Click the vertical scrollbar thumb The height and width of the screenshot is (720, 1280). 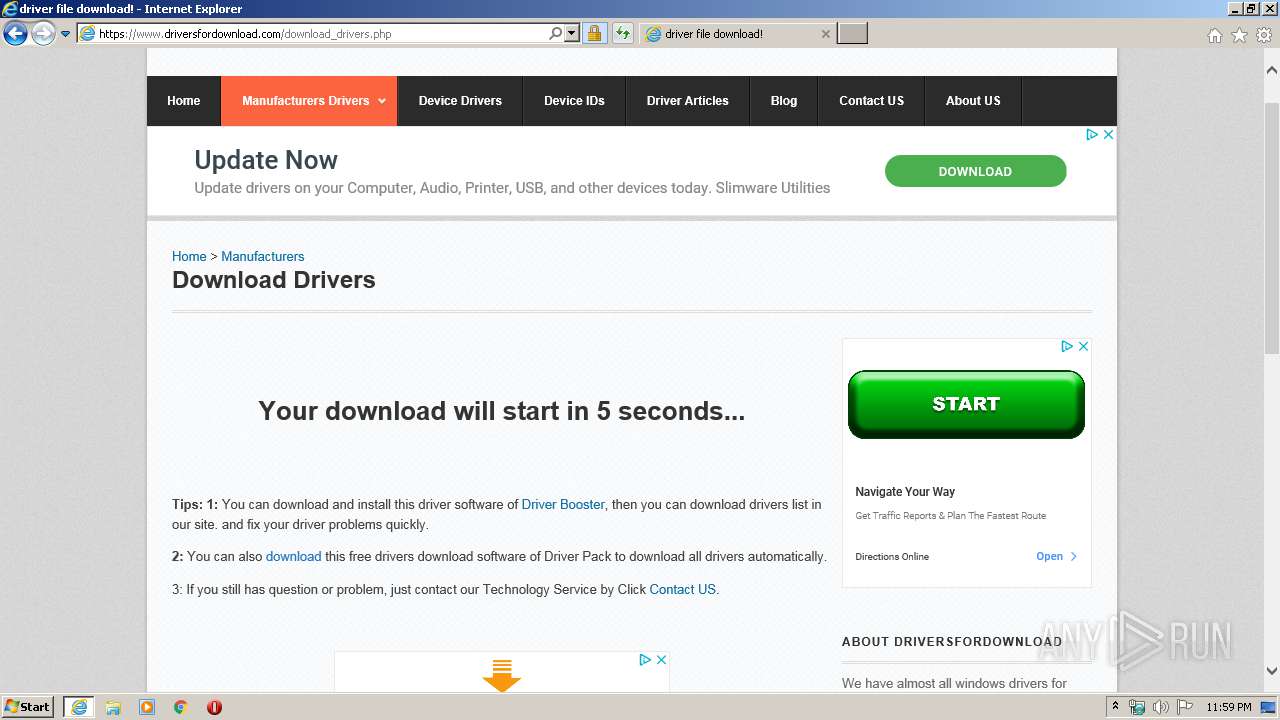[1271, 226]
